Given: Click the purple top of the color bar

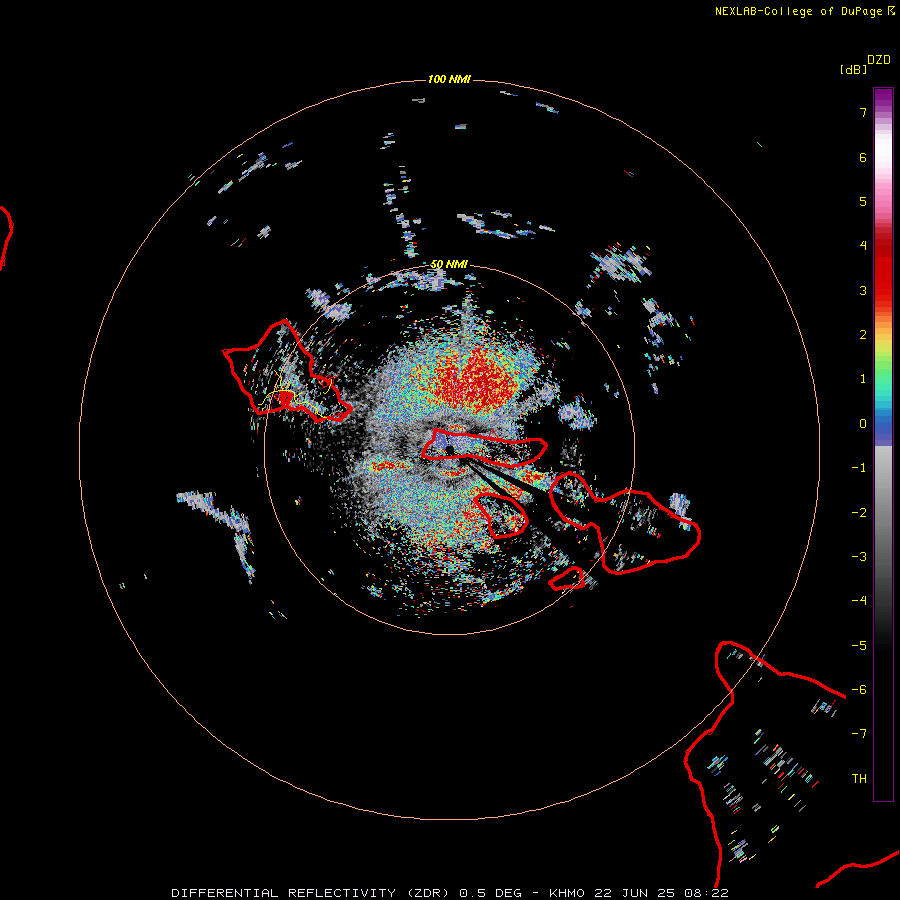Looking at the screenshot, I should (883, 99).
